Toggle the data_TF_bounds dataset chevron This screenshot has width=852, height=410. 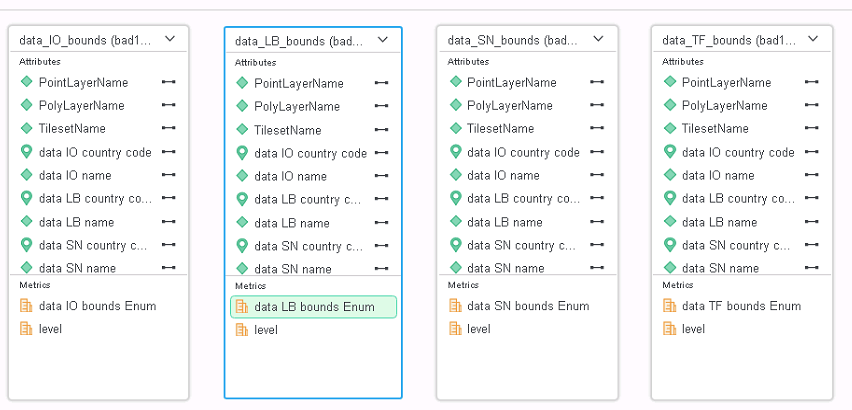point(813,39)
